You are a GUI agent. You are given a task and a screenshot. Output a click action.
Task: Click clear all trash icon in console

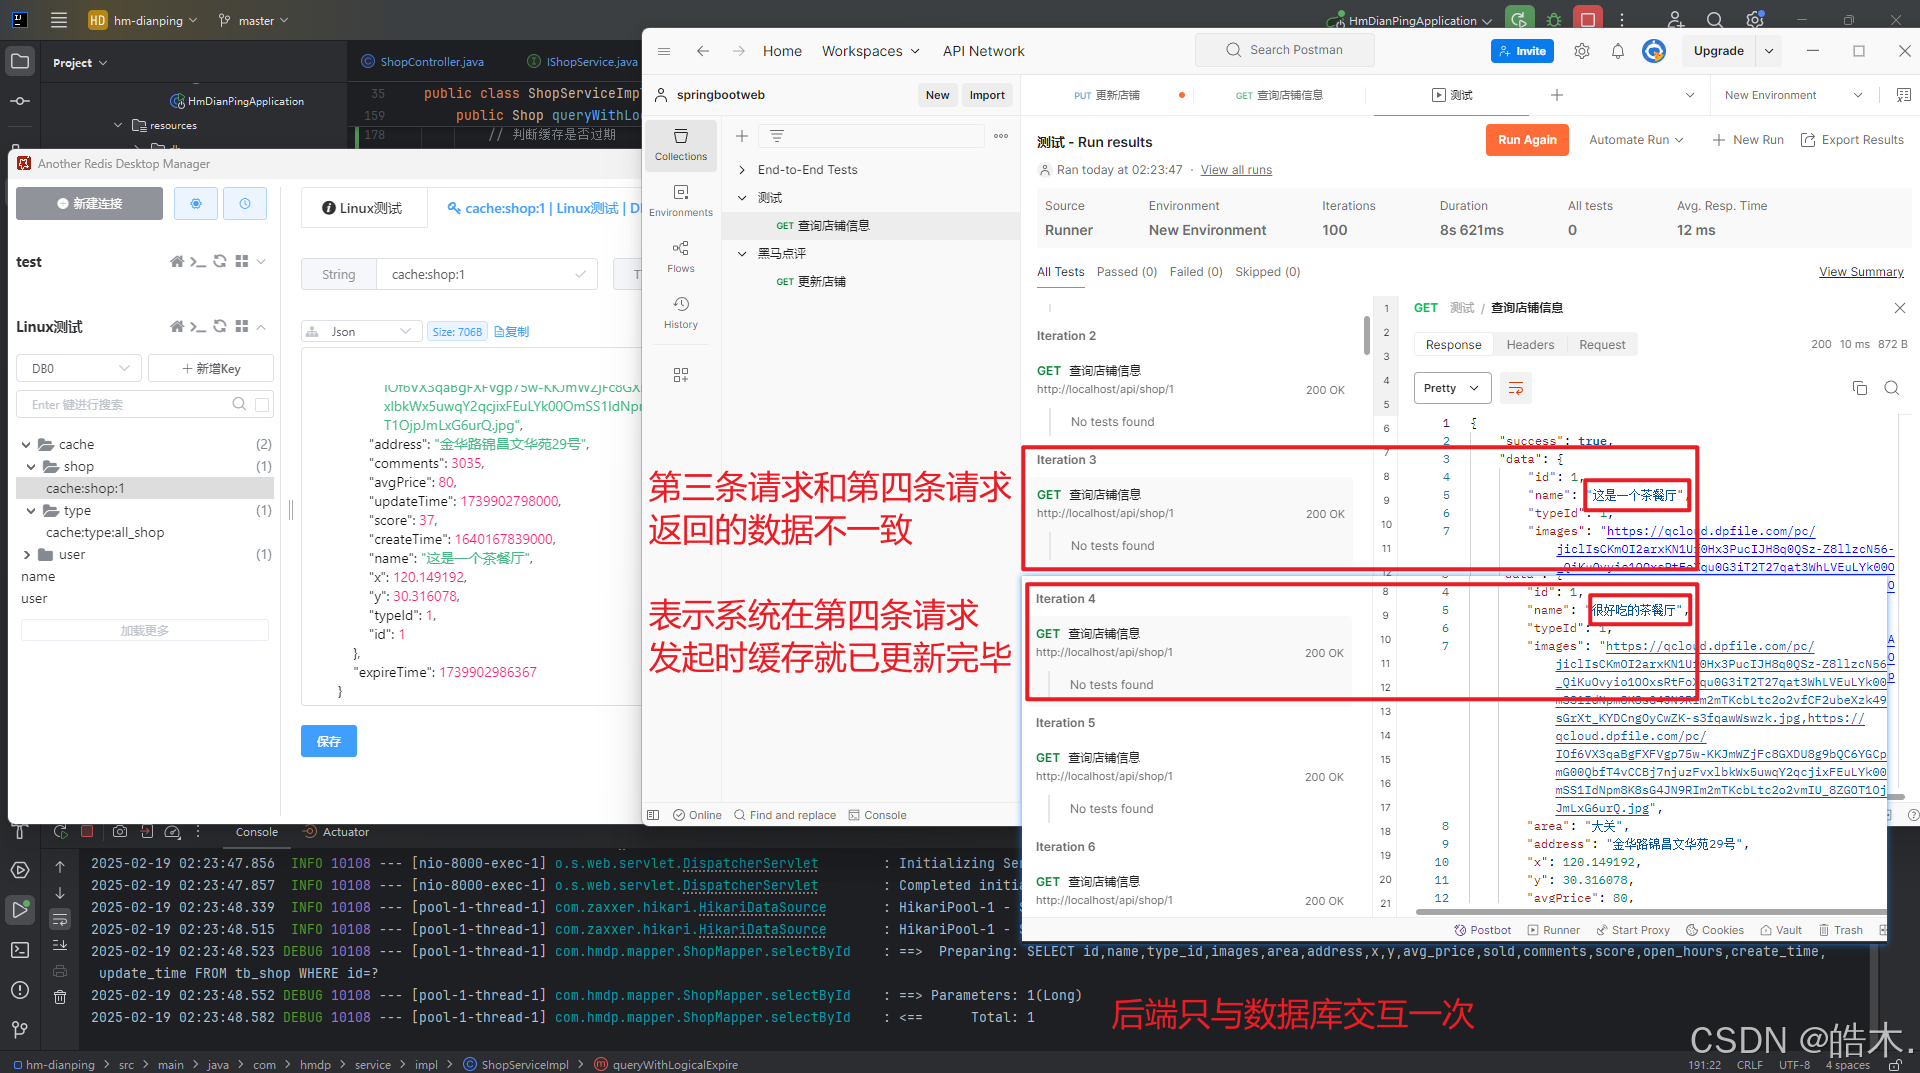60,997
